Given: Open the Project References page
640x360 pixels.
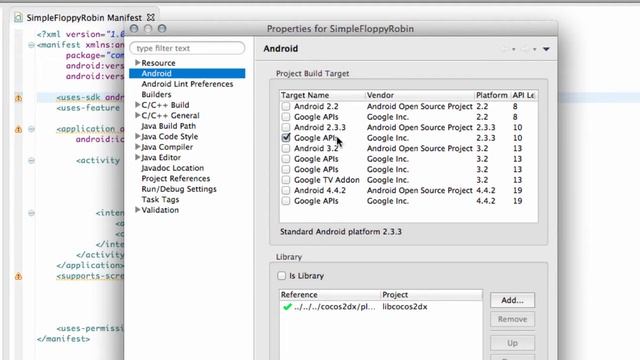Looking at the screenshot, I should (x=176, y=178).
